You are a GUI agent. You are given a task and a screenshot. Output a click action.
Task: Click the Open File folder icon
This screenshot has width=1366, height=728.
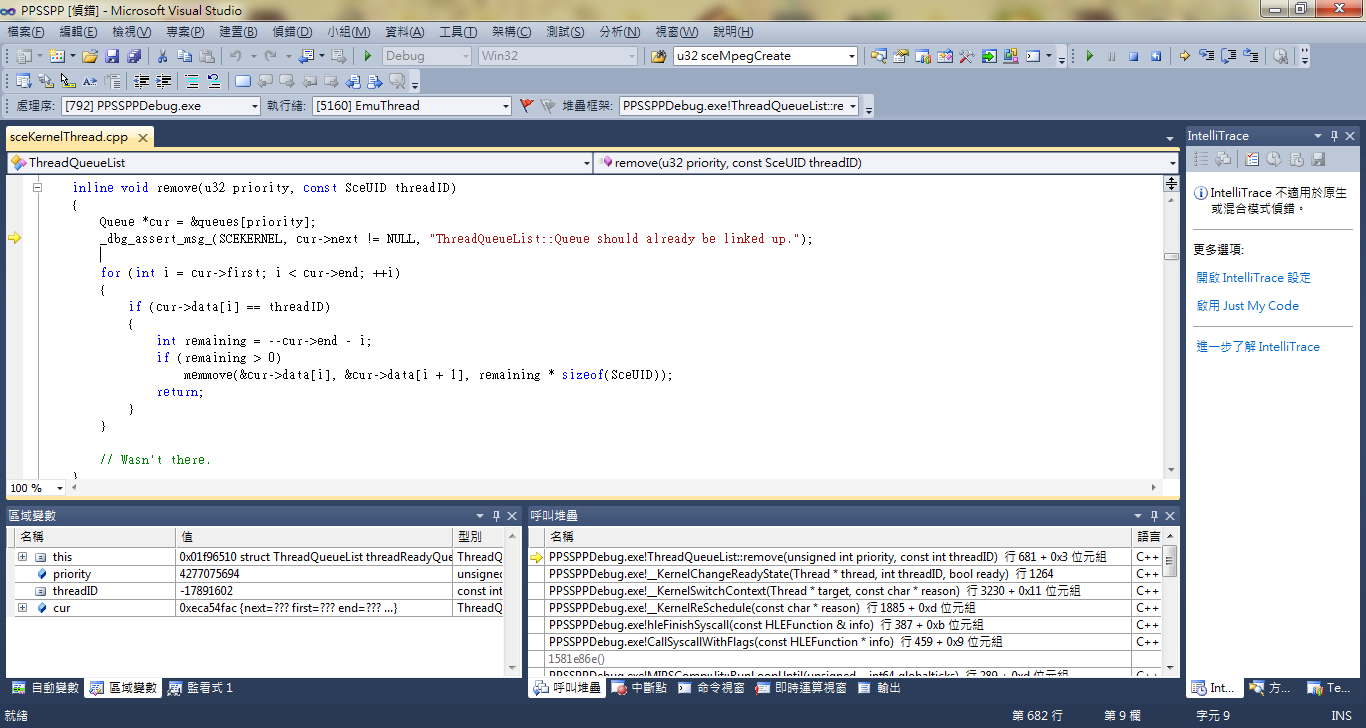pyautogui.click(x=90, y=56)
